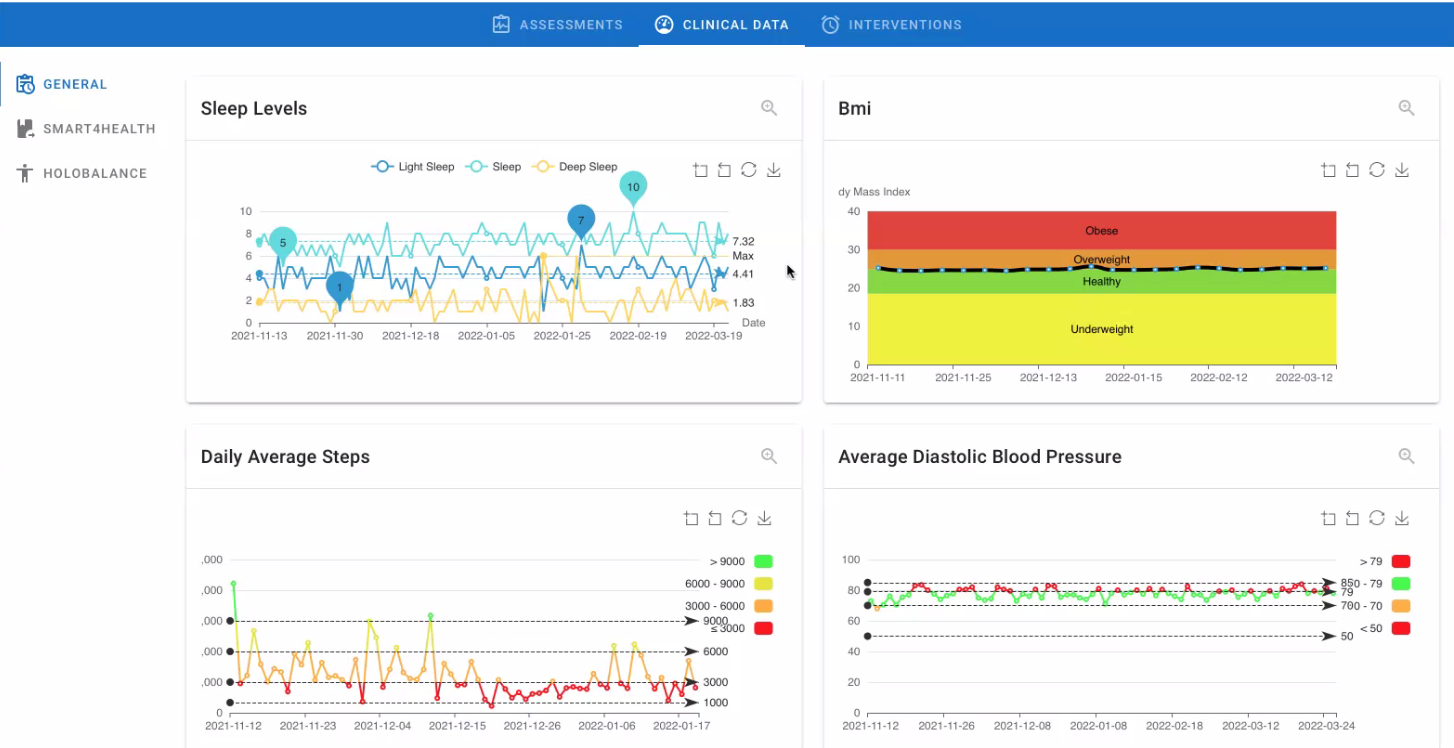Click the red < 50 blood pressure swatch
This screenshot has height=748, width=1454.
click(x=1401, y=628)
